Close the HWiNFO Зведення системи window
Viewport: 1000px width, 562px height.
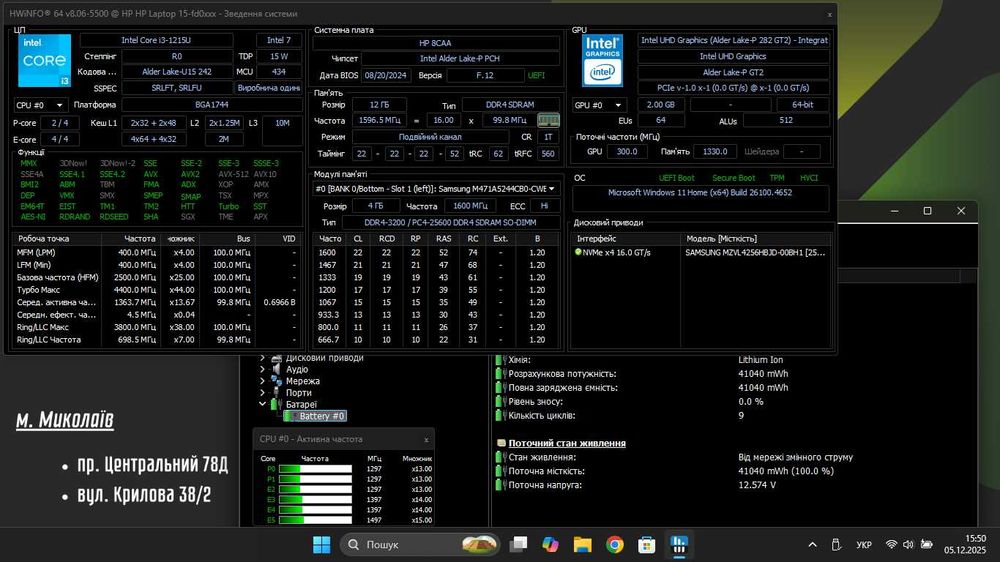coord(829,14)
